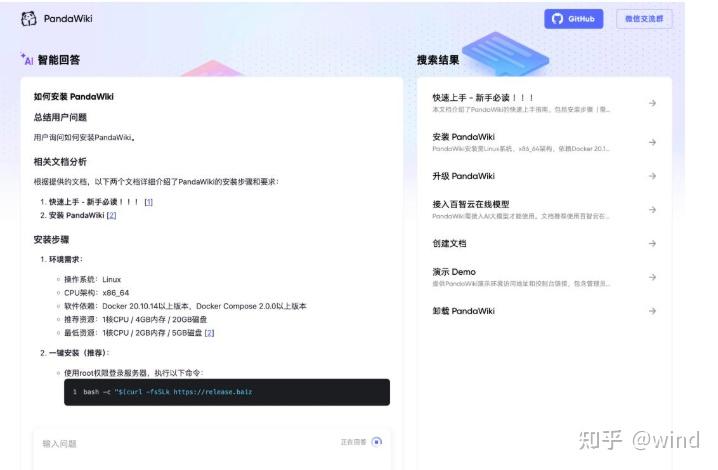The height and width of the screenshot is (470, 718).
Task: Click citation [2] after 最低资源 line
Action: click(209, 333)
